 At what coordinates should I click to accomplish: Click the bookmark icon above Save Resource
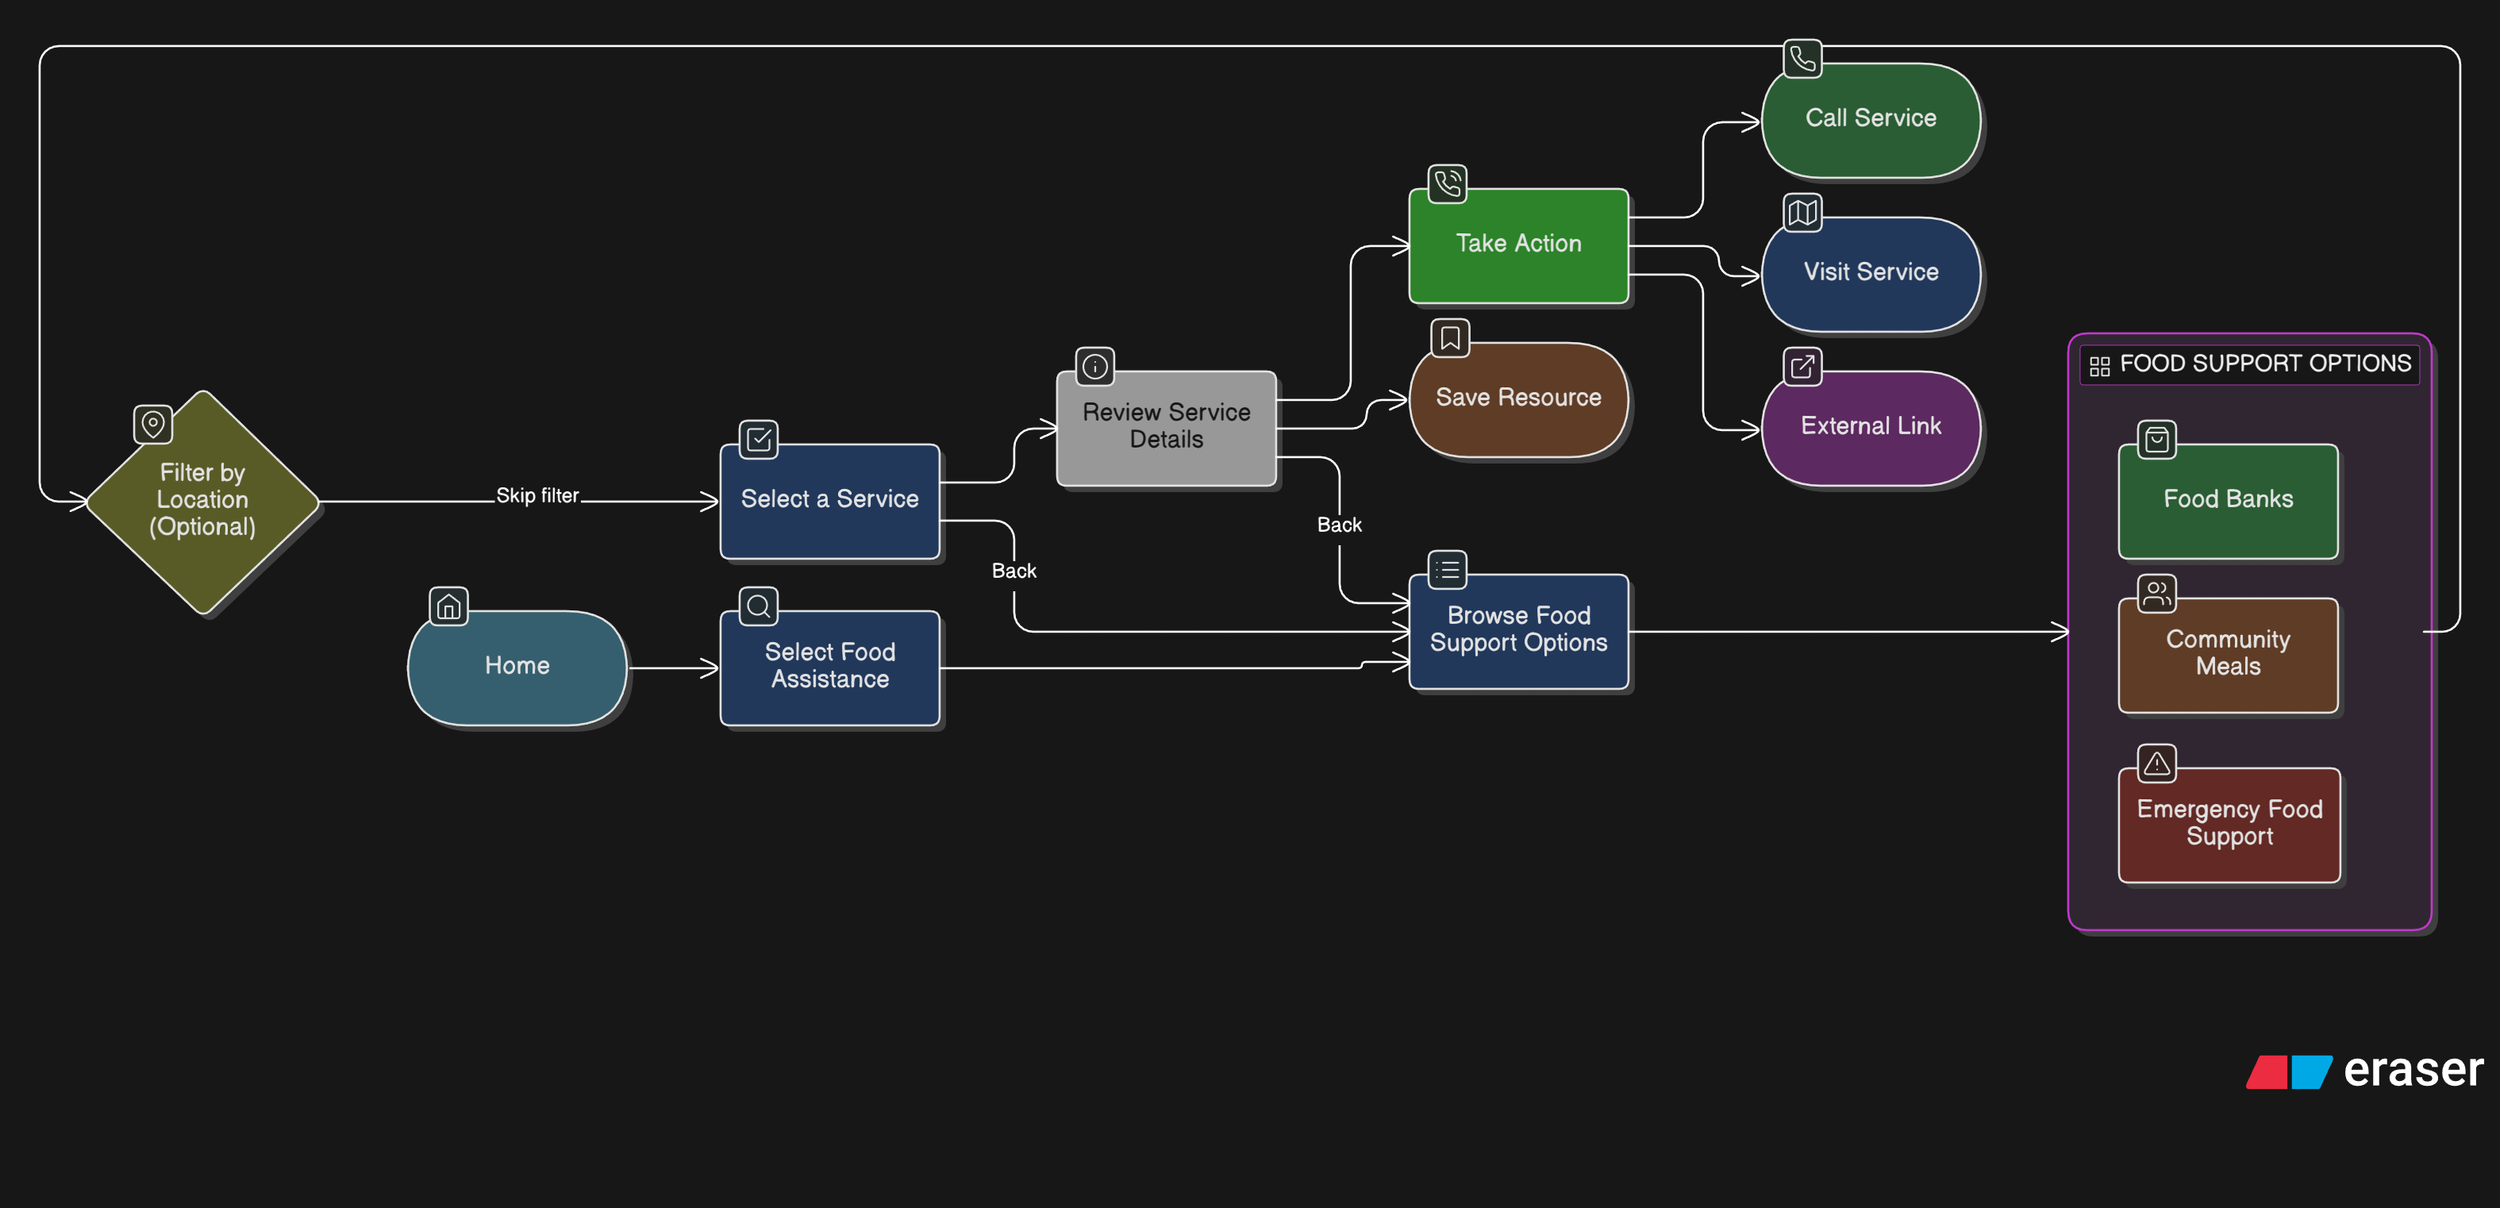tap(1449, 338)
